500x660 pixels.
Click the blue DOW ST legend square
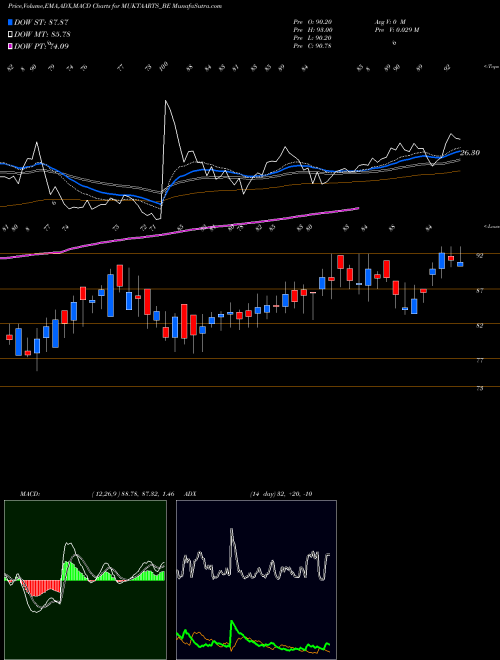11,22
